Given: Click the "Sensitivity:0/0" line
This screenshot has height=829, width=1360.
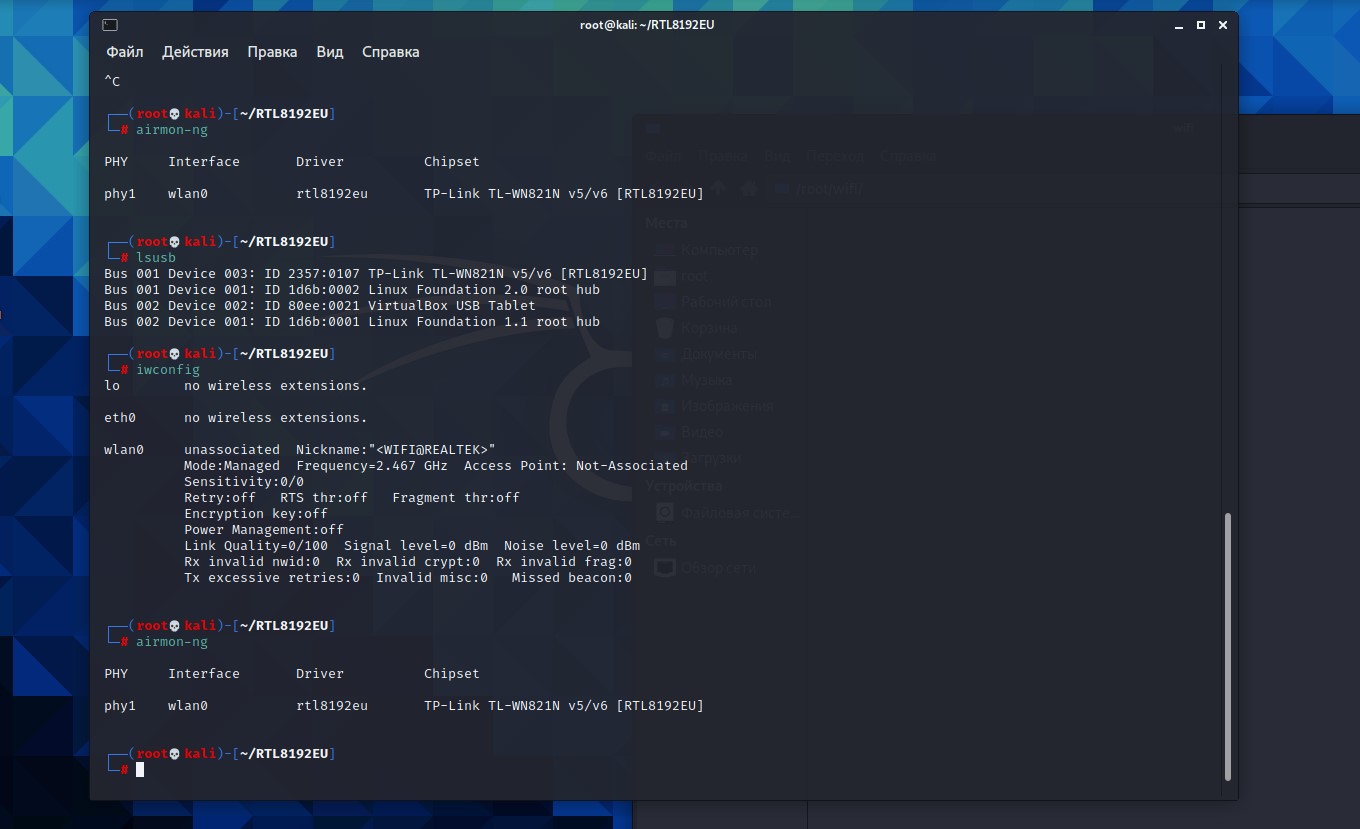Looking at the screenshot, I should [244, 482].
